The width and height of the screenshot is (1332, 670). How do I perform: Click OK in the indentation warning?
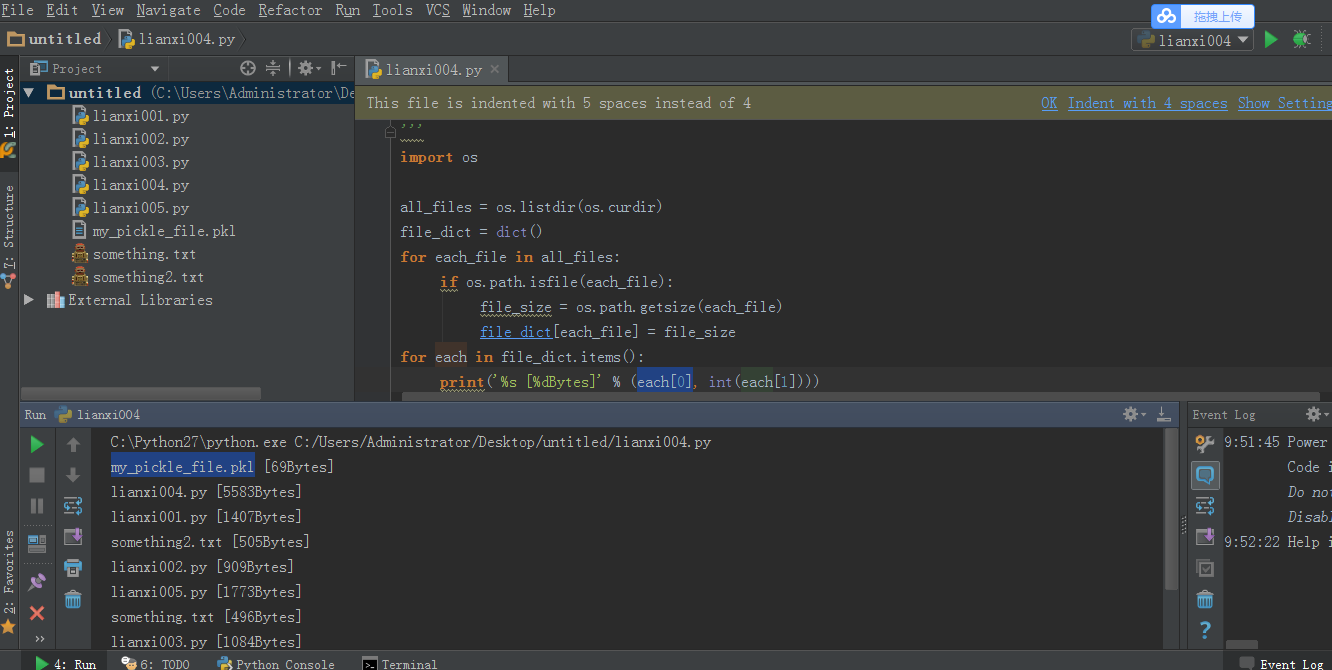[1049, 103]
